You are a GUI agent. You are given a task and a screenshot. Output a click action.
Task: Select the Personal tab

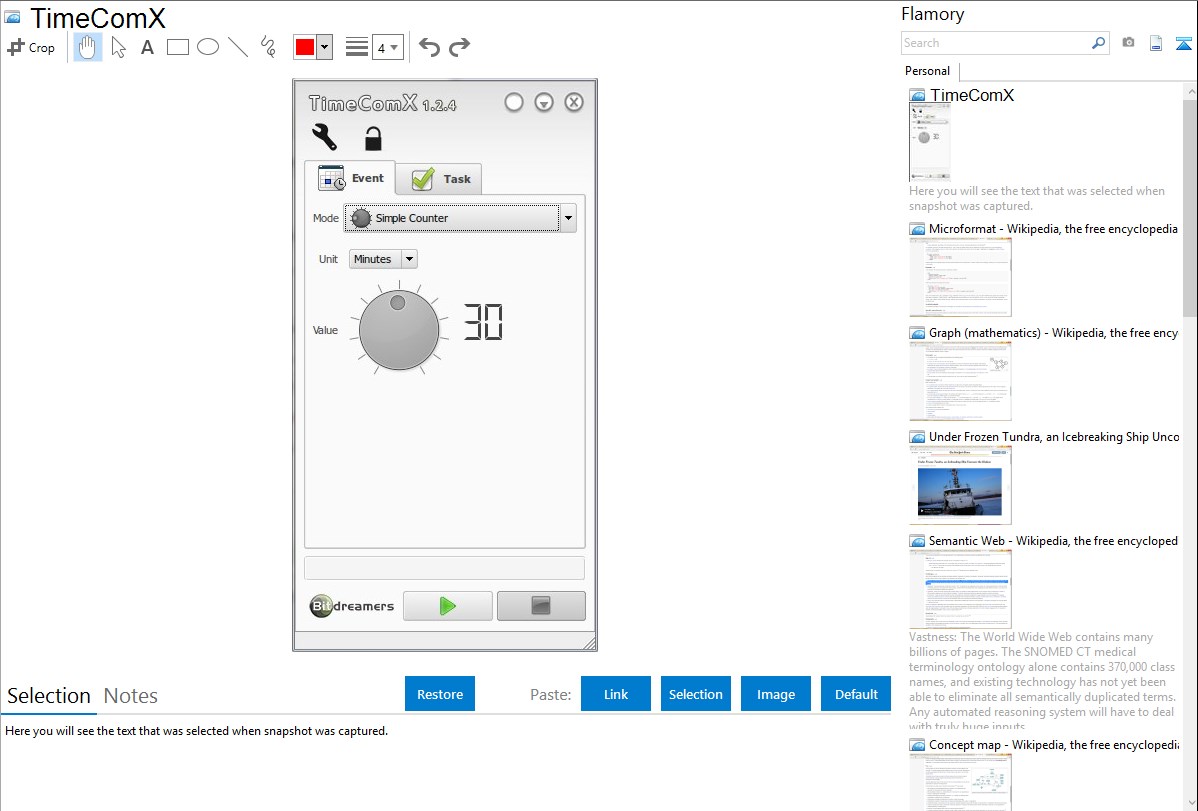pos(928,71)
